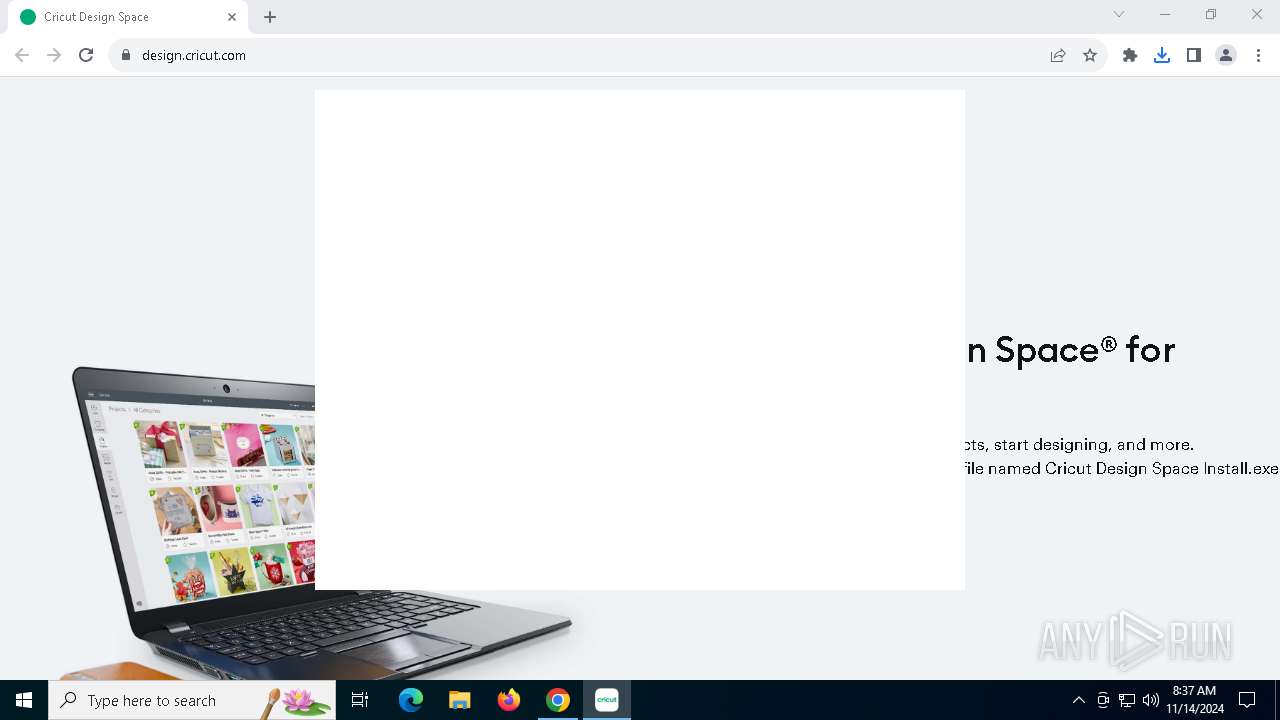Open Windows notification center
This screenshot has height=720, width=1280.
(1247, 700)
